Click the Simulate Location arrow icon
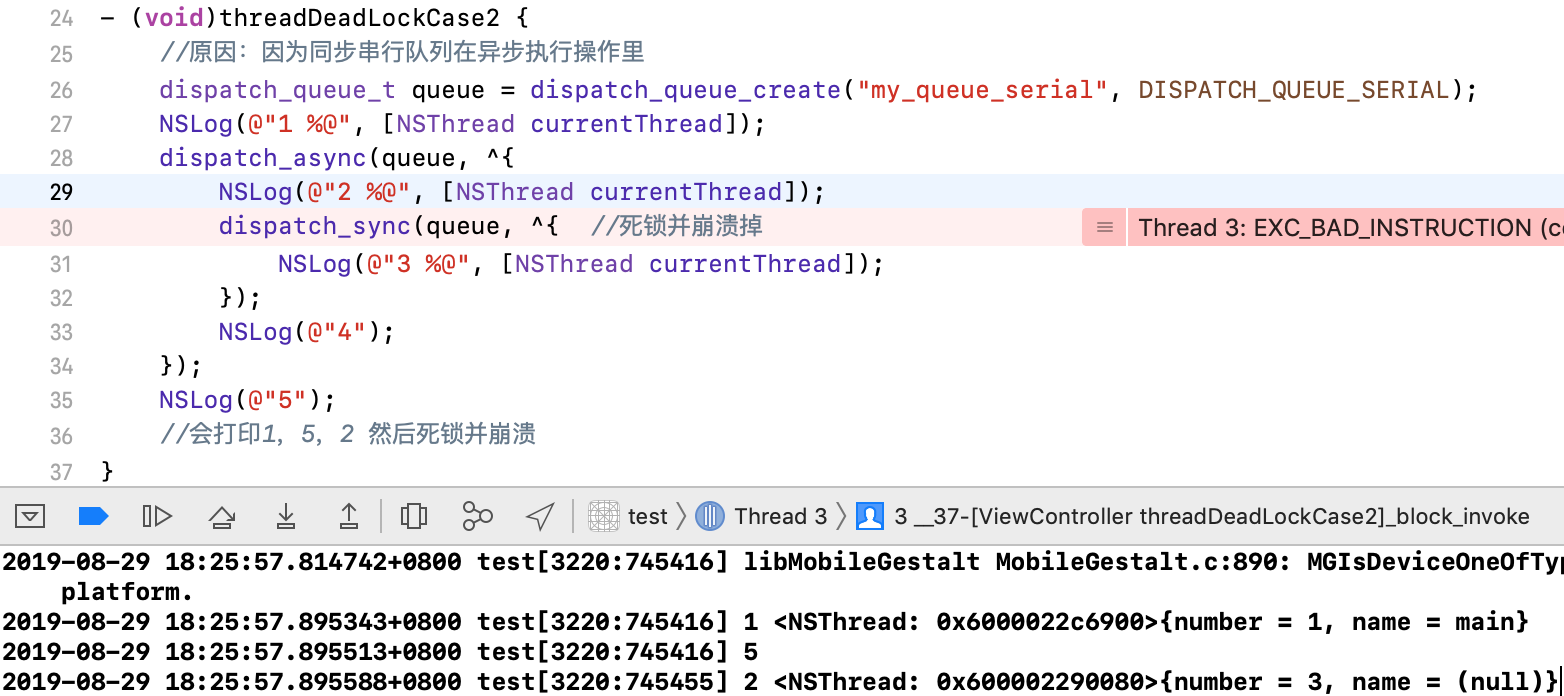1564x696 pixels. (540, 516)
